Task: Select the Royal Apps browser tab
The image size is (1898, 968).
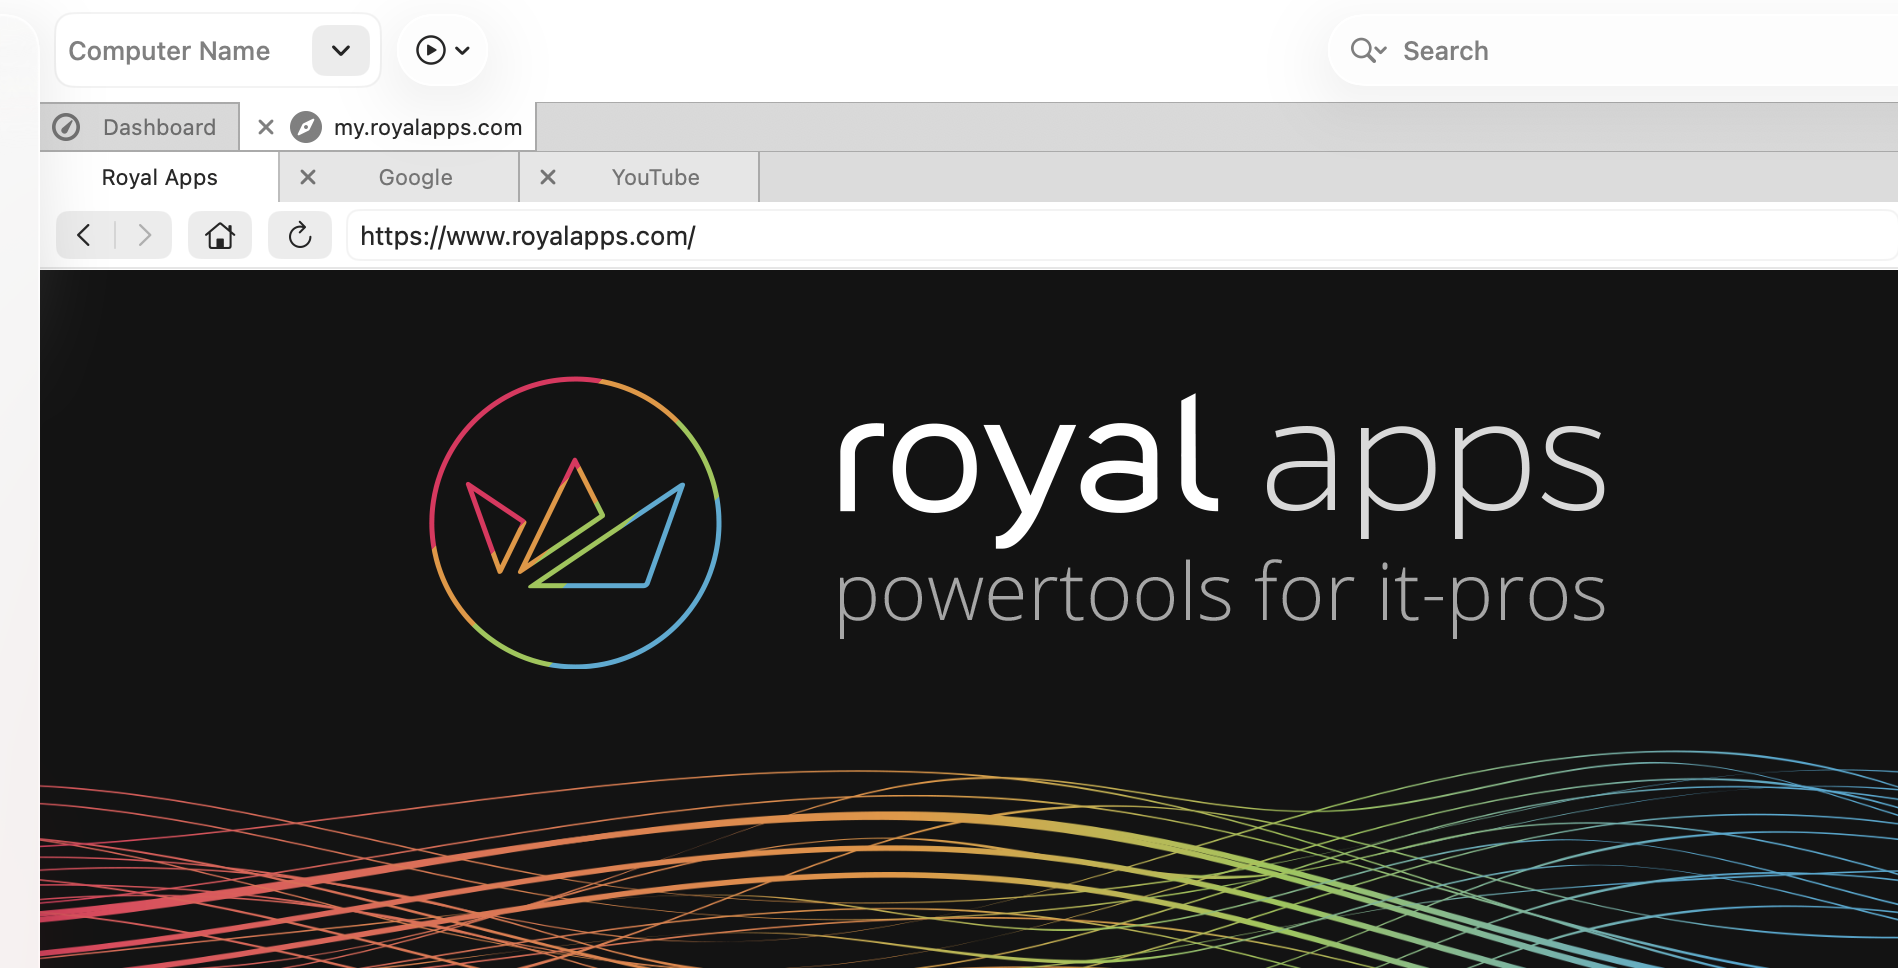Action: click(x=160, y=177)
